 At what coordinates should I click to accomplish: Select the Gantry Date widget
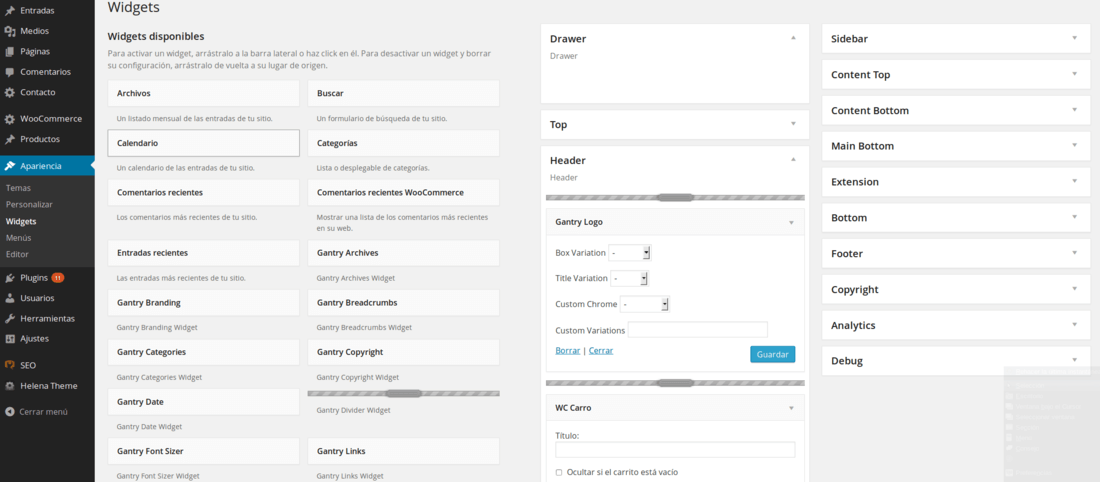click(x=204, y=402)
